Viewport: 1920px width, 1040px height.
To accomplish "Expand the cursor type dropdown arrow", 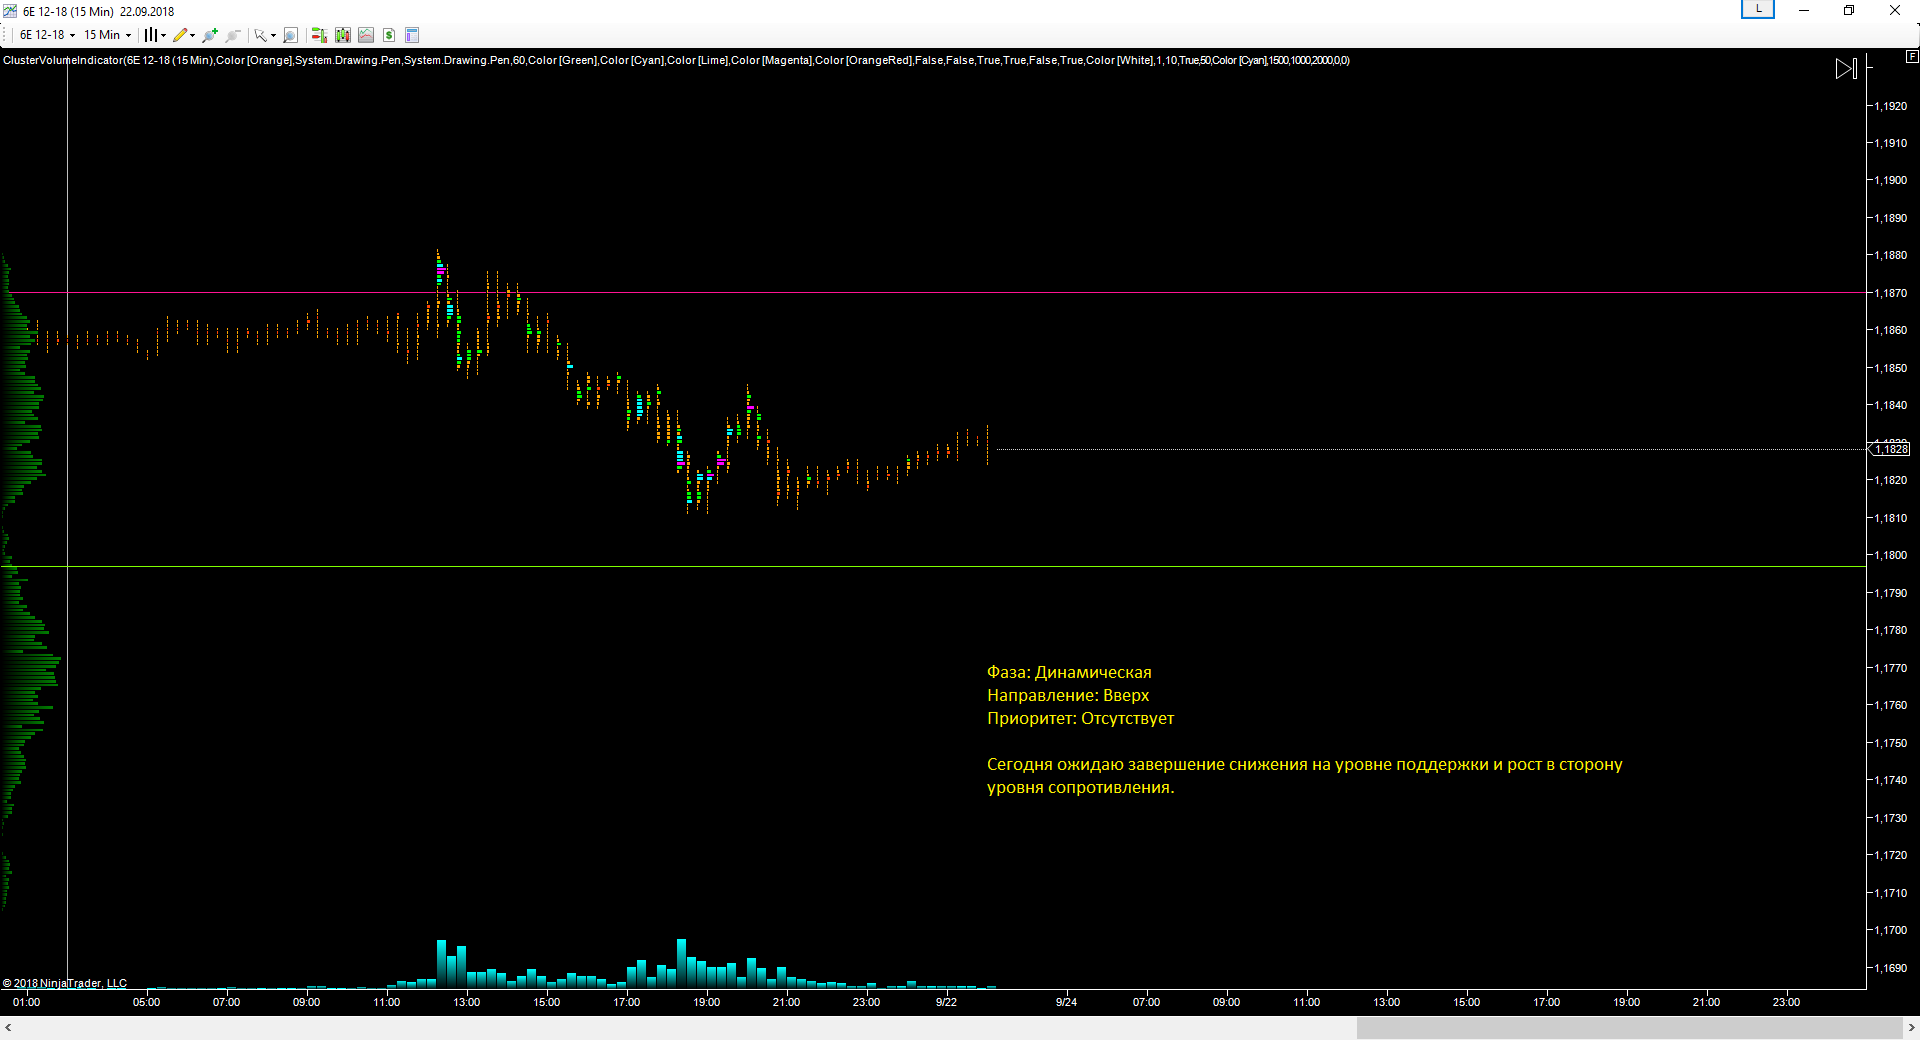I will pos(273,35).
